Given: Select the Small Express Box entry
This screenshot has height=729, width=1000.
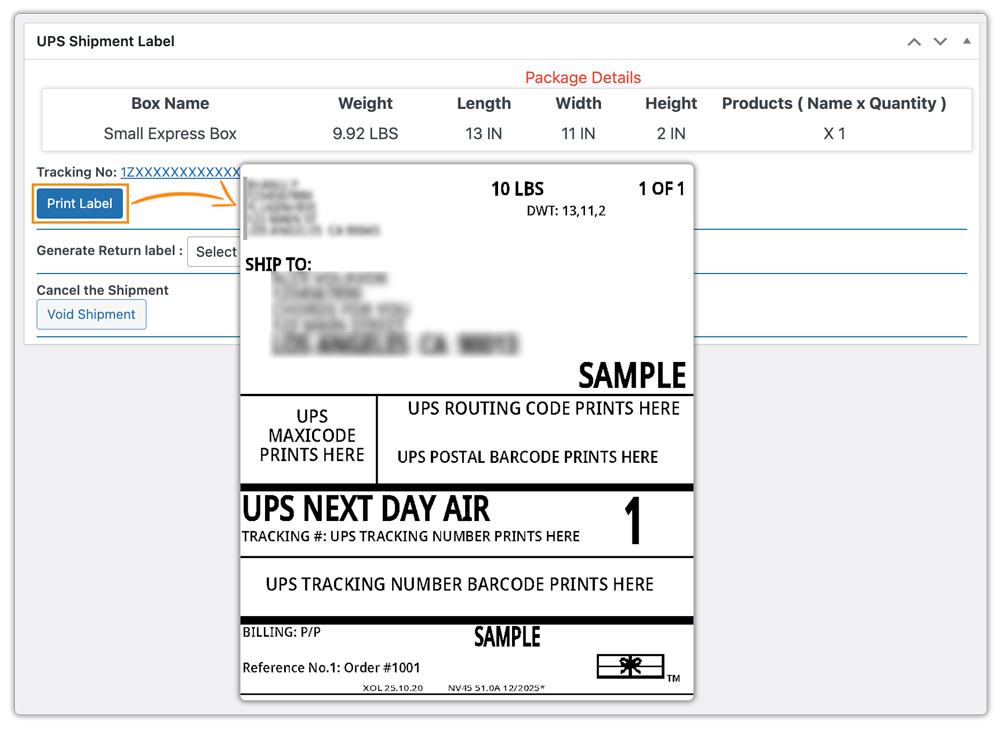Looking at the screenshot, I should pos(169,133).
